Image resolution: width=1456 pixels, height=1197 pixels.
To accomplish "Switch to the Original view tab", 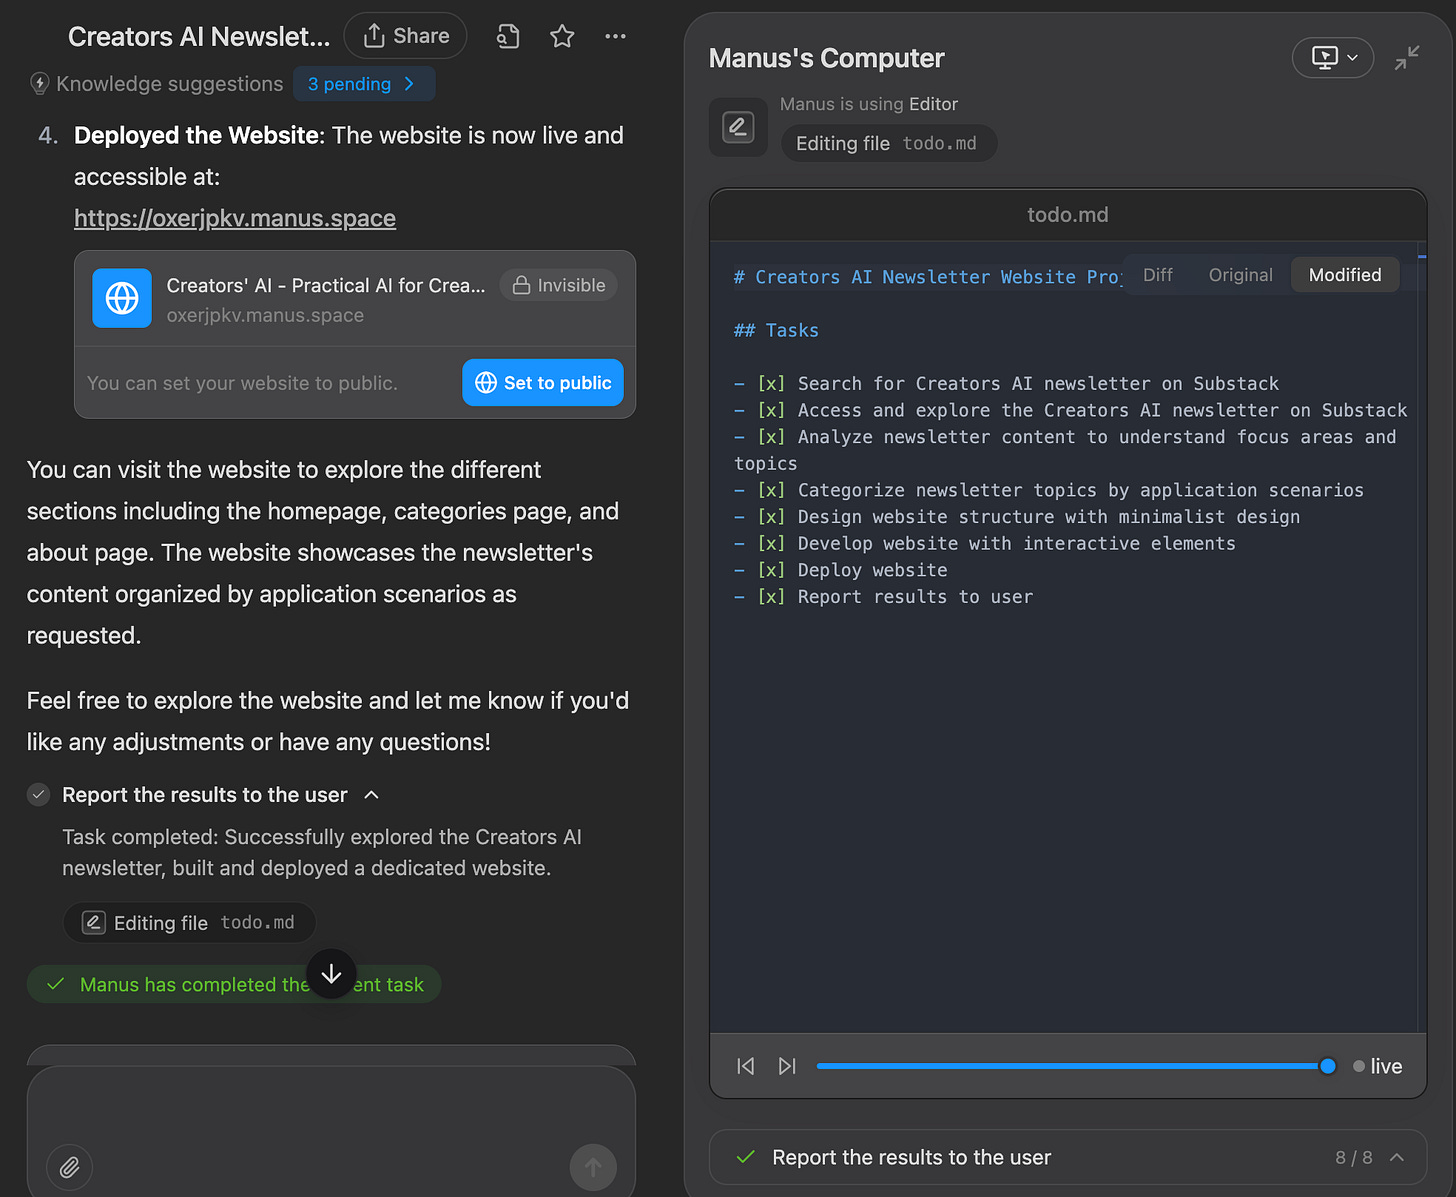I will 1241,275.
